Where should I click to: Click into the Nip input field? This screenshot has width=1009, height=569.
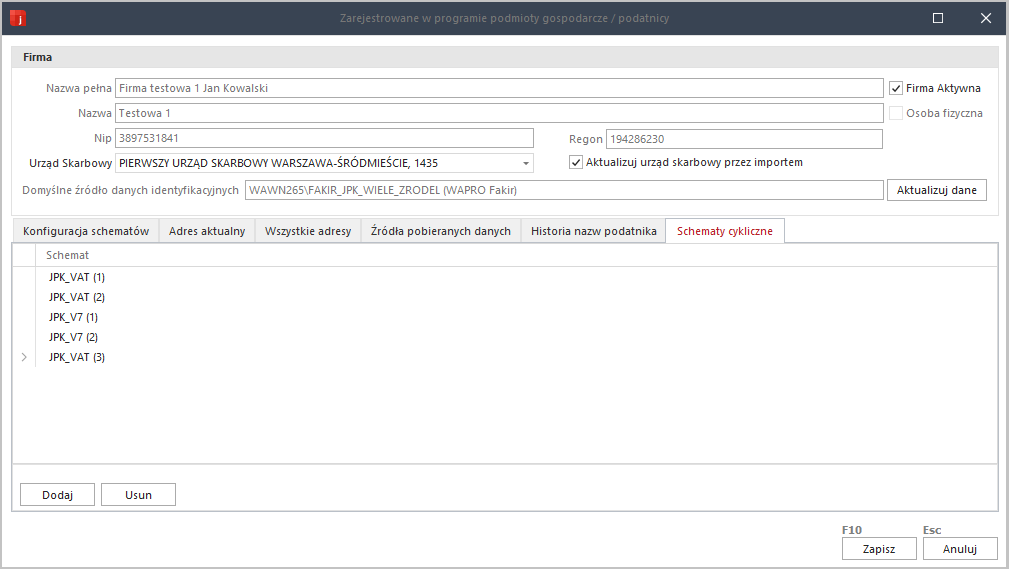pos(325,138)
